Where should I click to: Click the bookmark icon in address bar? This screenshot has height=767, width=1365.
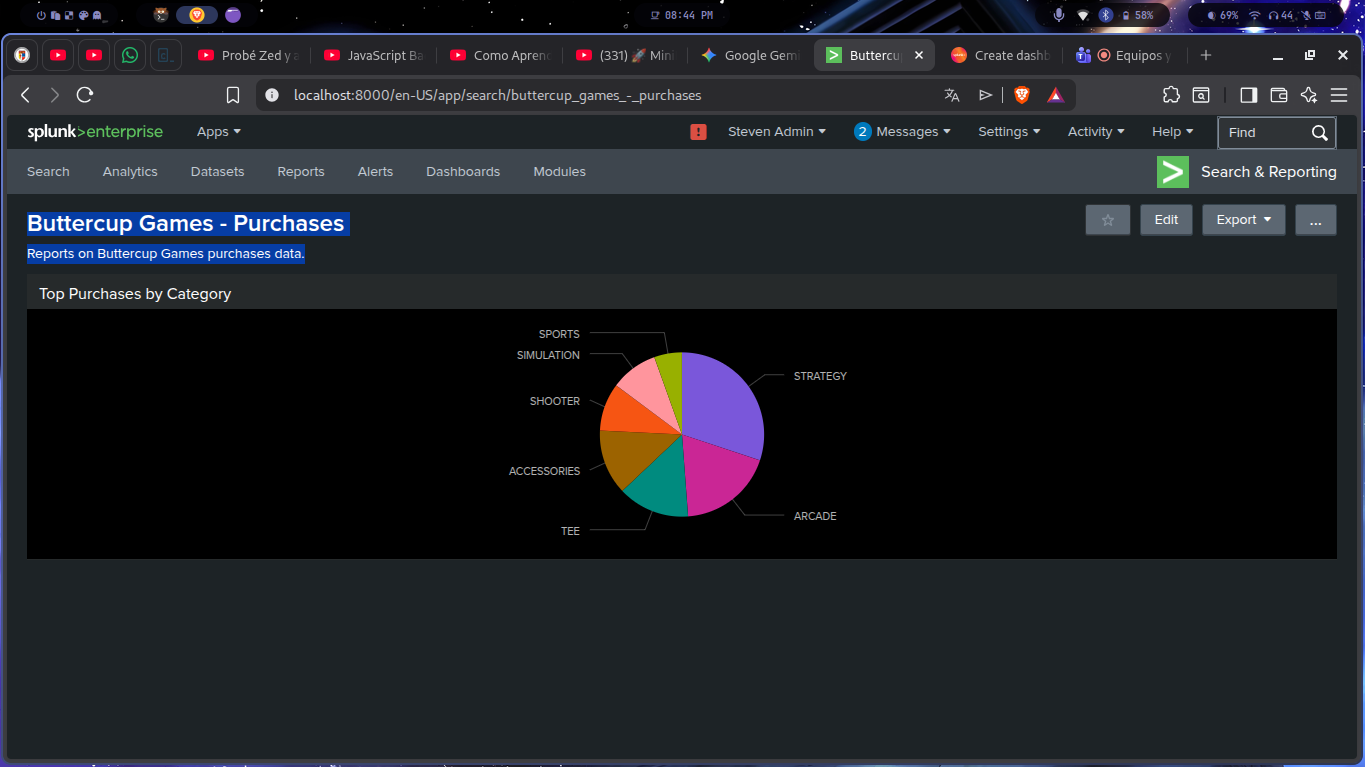pos(233,95)
